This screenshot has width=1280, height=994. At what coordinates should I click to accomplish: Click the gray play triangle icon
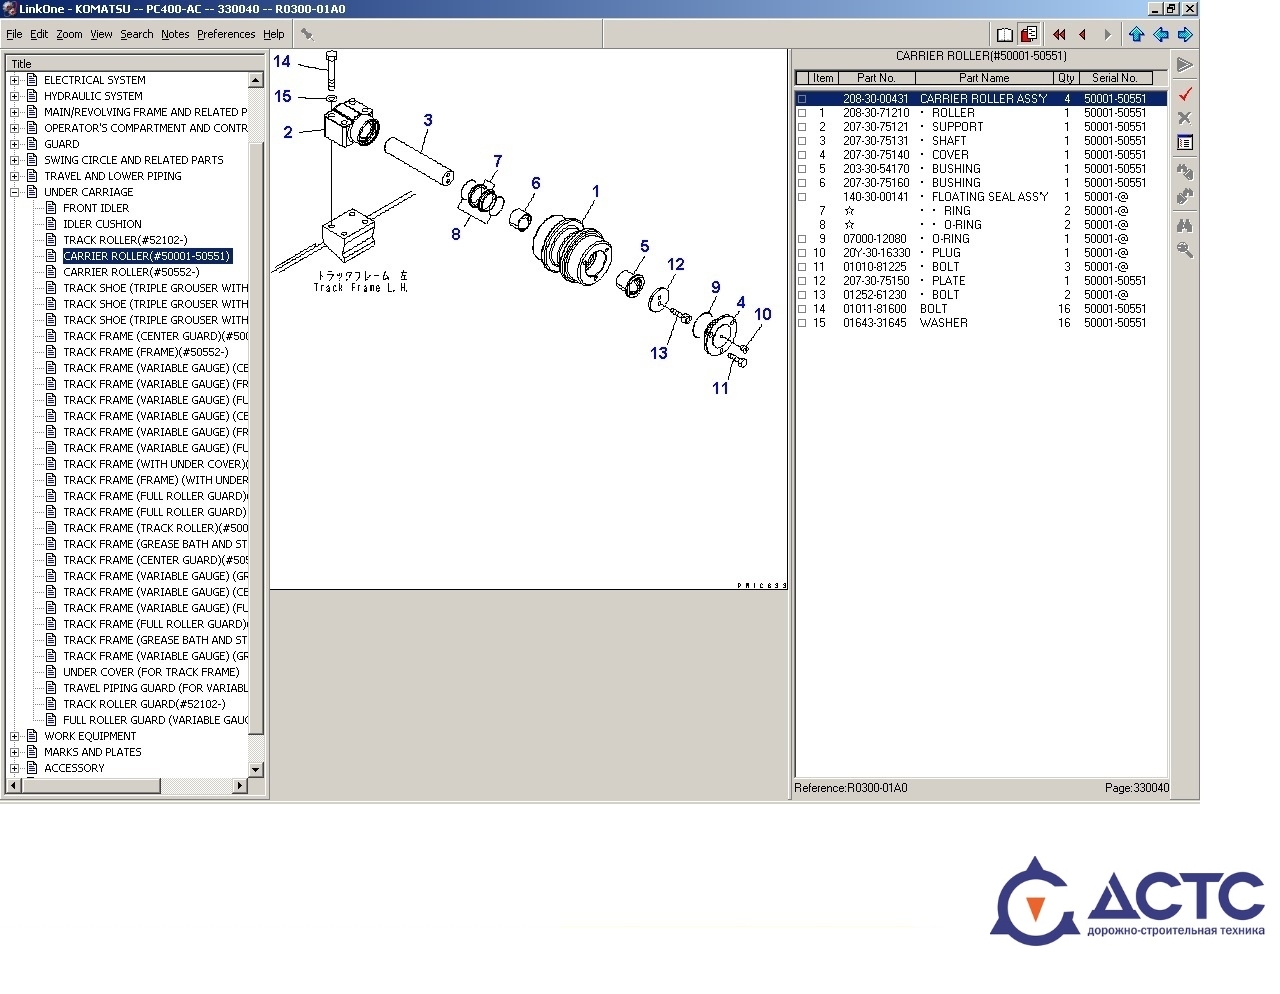[x=1185, y=65]
